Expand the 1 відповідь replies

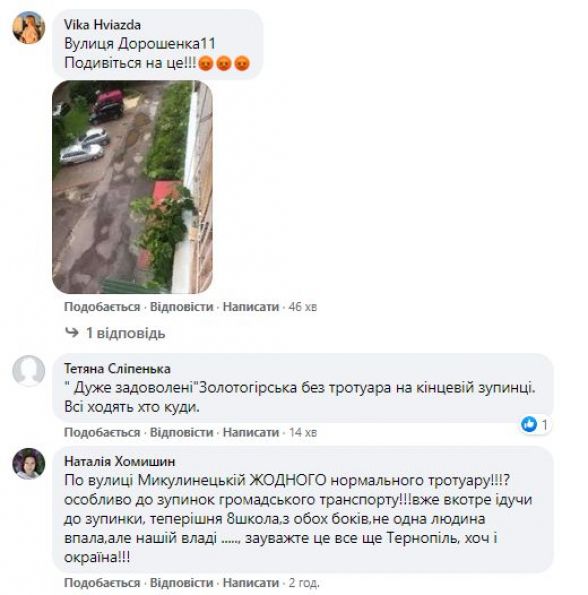tap(126, 333)
